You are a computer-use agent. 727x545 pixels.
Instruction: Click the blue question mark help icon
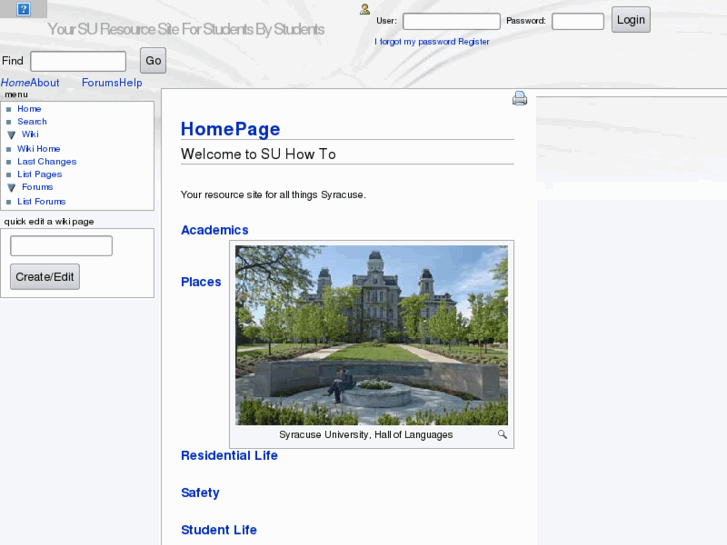tap(23, 9)
